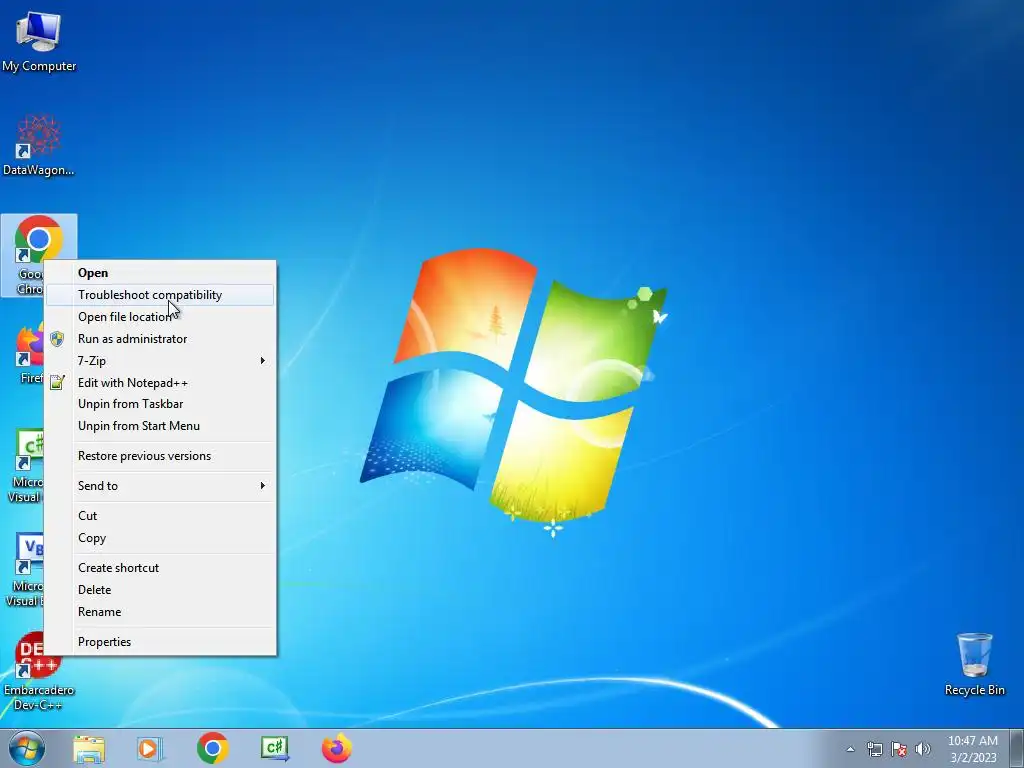The height and width of the screenshot is (768, 1024).
Task: Expand the Send to submenu
Action: [160, 486]
